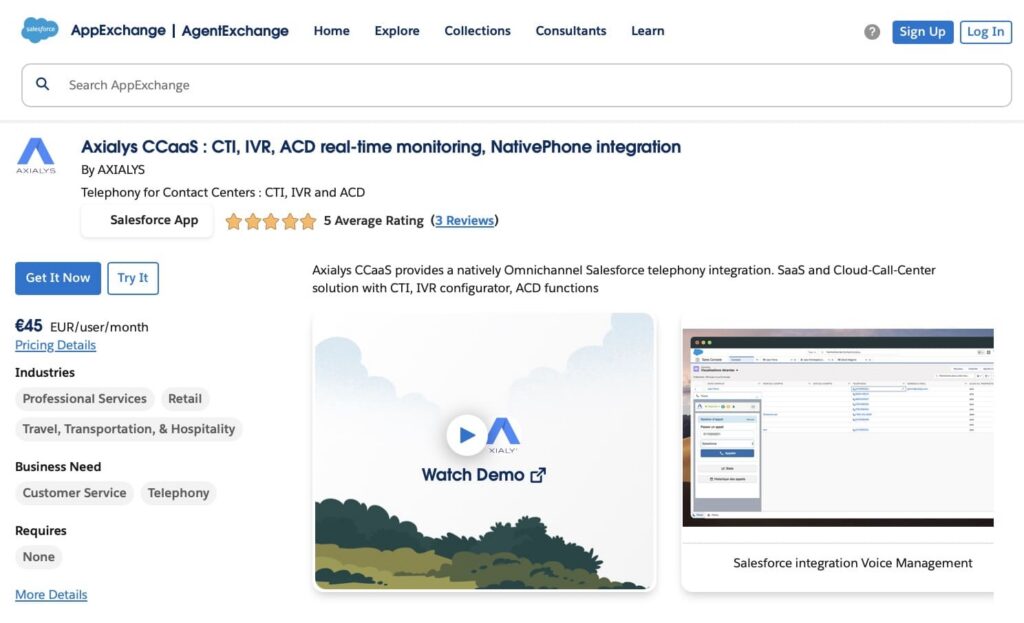Open the 3 Reviews link
The width and height of the screenshot is (1024, 623).
464,221
